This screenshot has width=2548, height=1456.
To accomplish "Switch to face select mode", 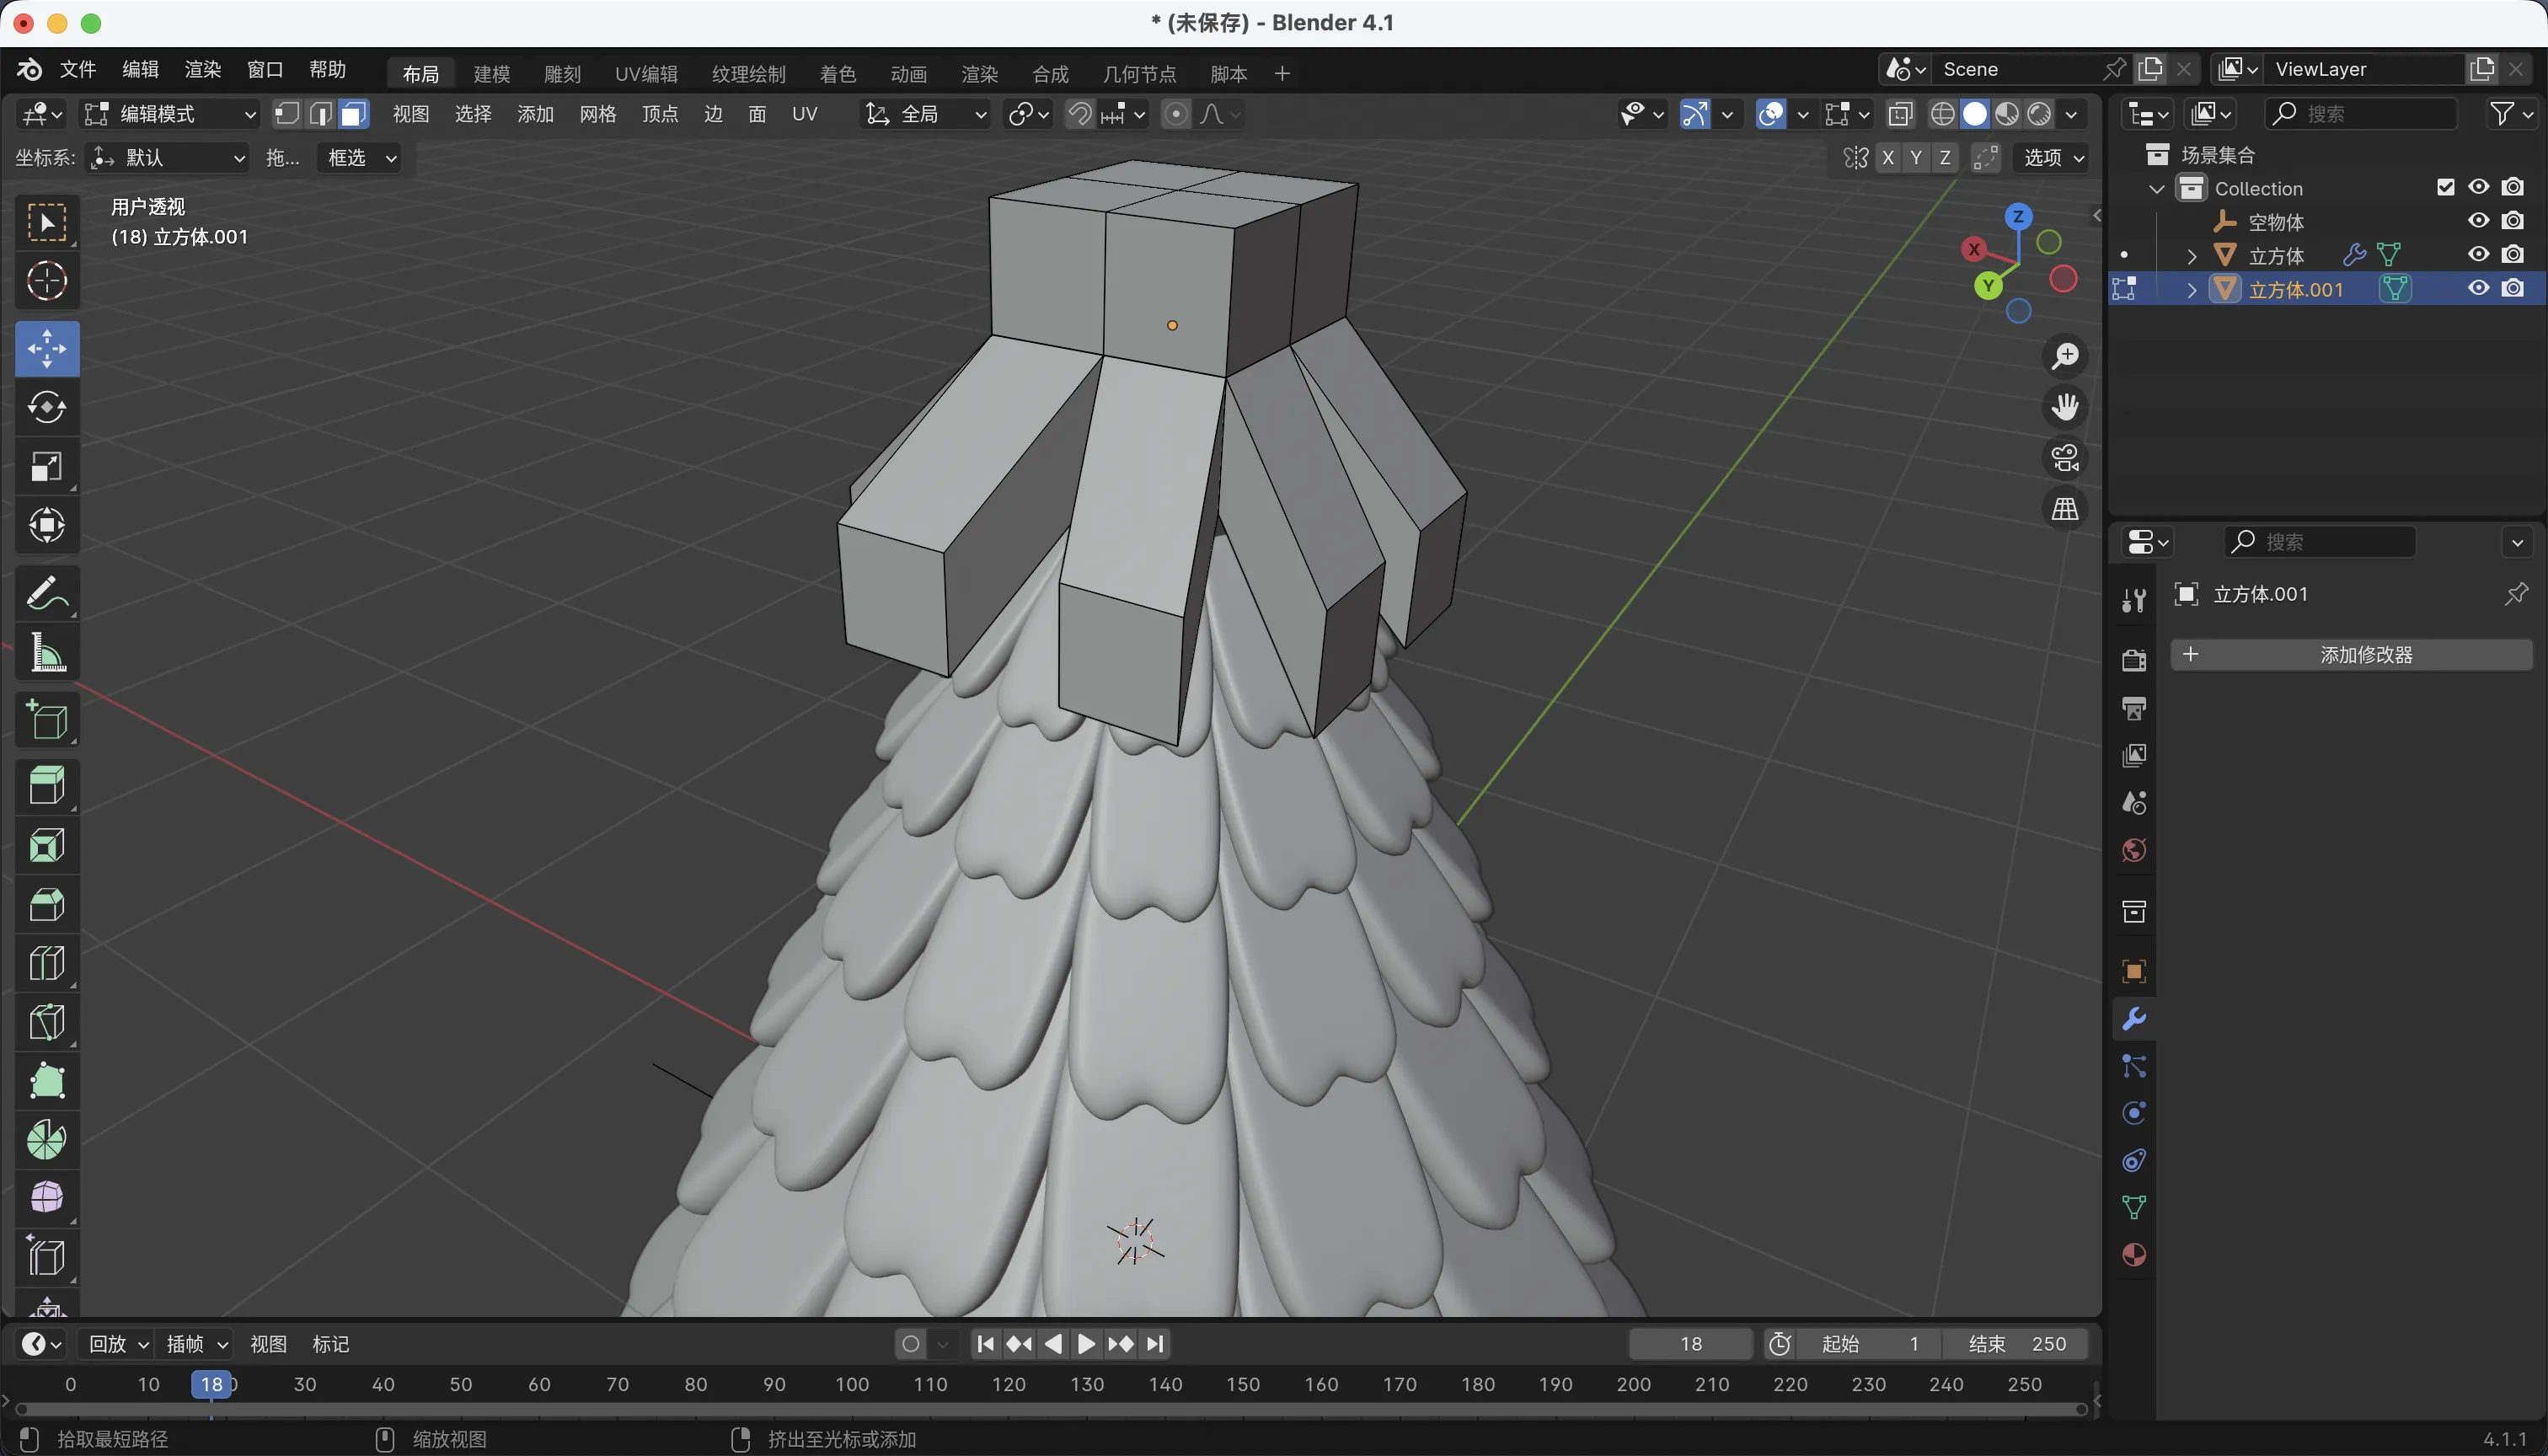I will [x=353, y=114].
